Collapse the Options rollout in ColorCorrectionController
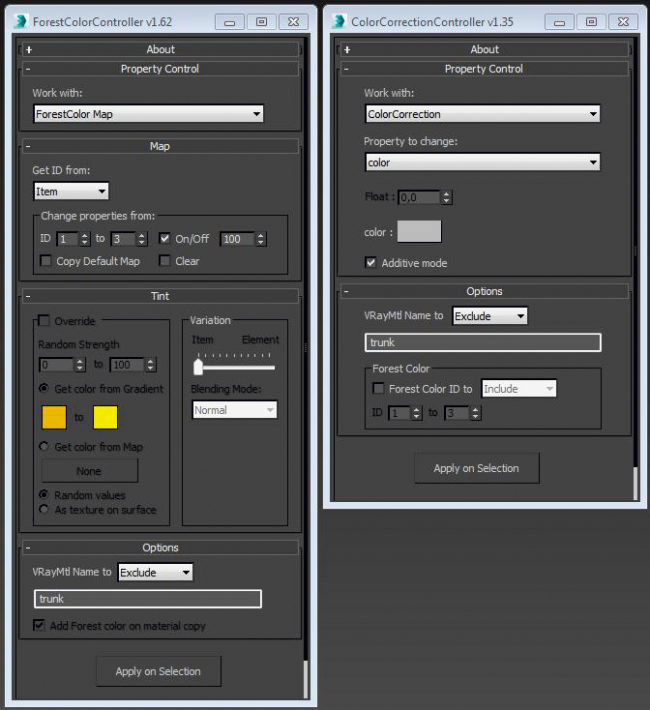 (x=484, y=291)
